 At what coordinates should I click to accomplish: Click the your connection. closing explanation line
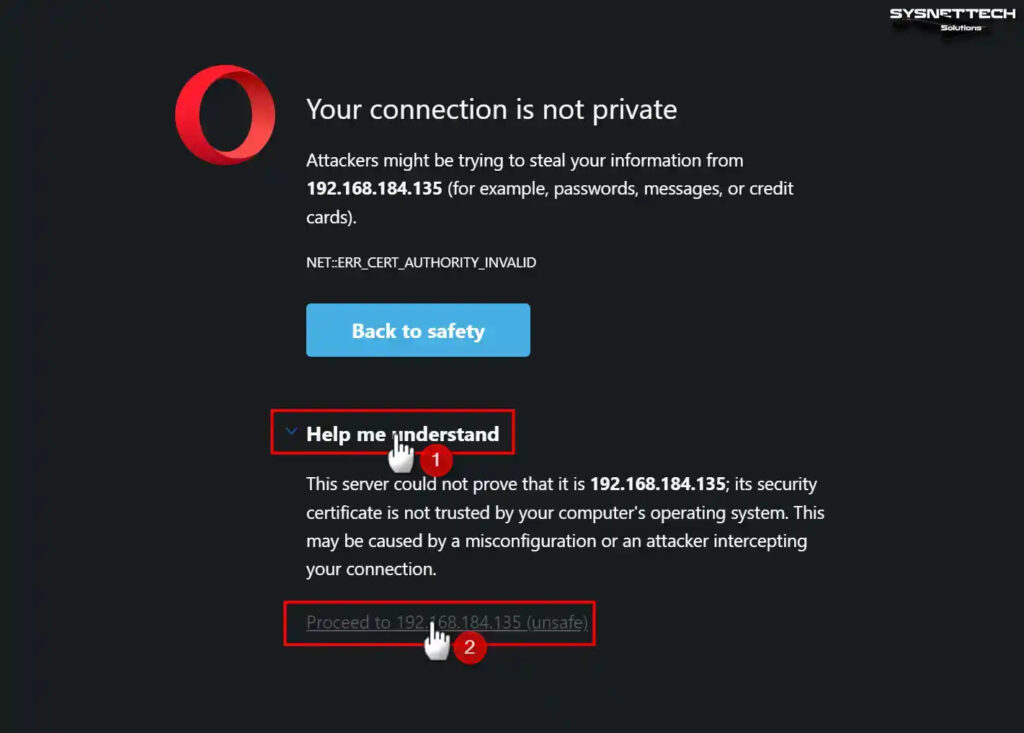coord(371,570)
